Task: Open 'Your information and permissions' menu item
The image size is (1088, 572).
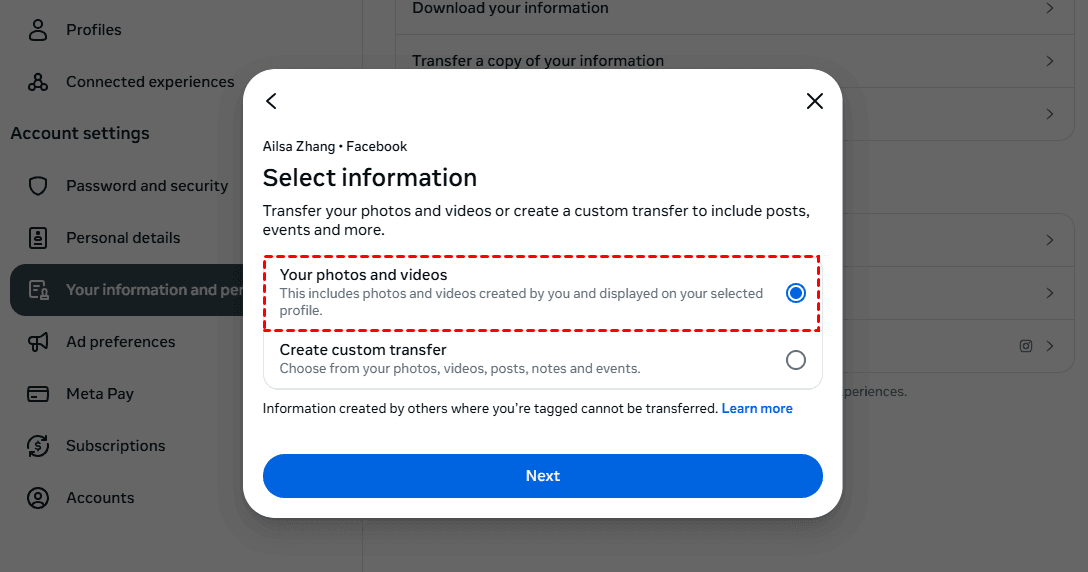Action: (140, 290)
